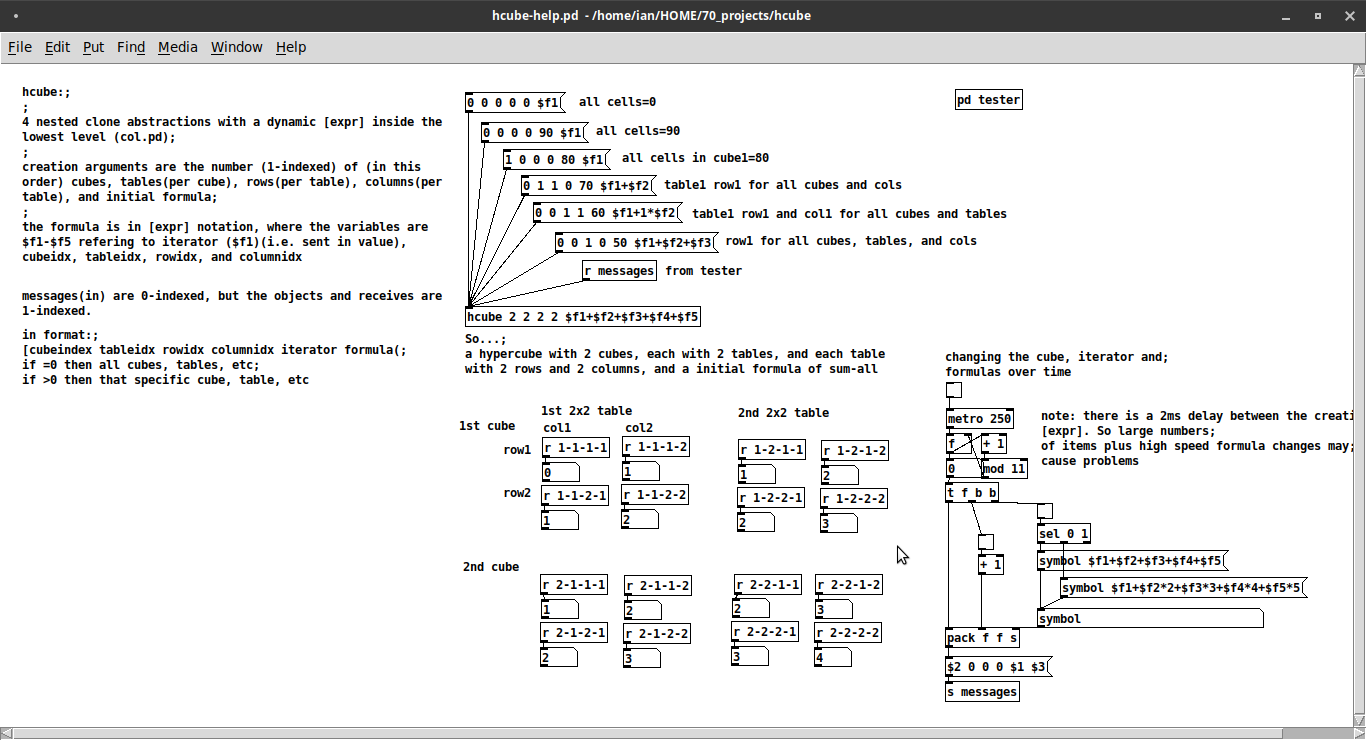Select the 's messages' send object
Screen dimensions: 1366x740
(x=982, y=692)
